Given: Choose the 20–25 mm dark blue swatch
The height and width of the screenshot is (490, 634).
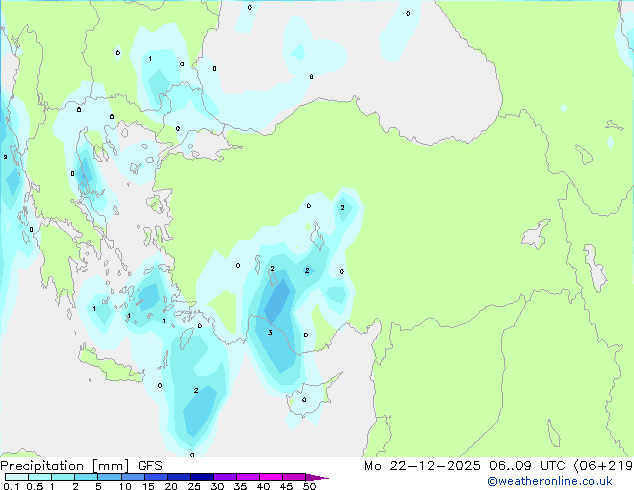Looking at the screenshot, I should [x=178, y=477].
